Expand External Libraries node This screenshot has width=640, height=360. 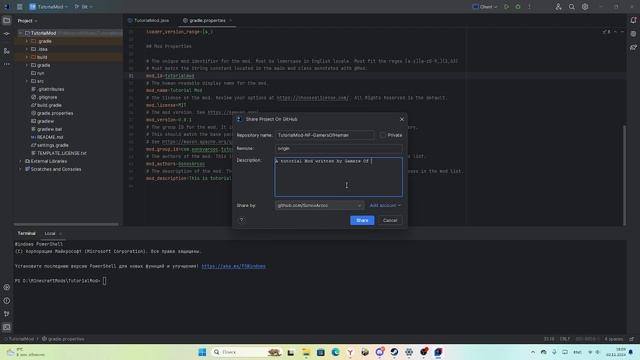click(x=20, y=161)
